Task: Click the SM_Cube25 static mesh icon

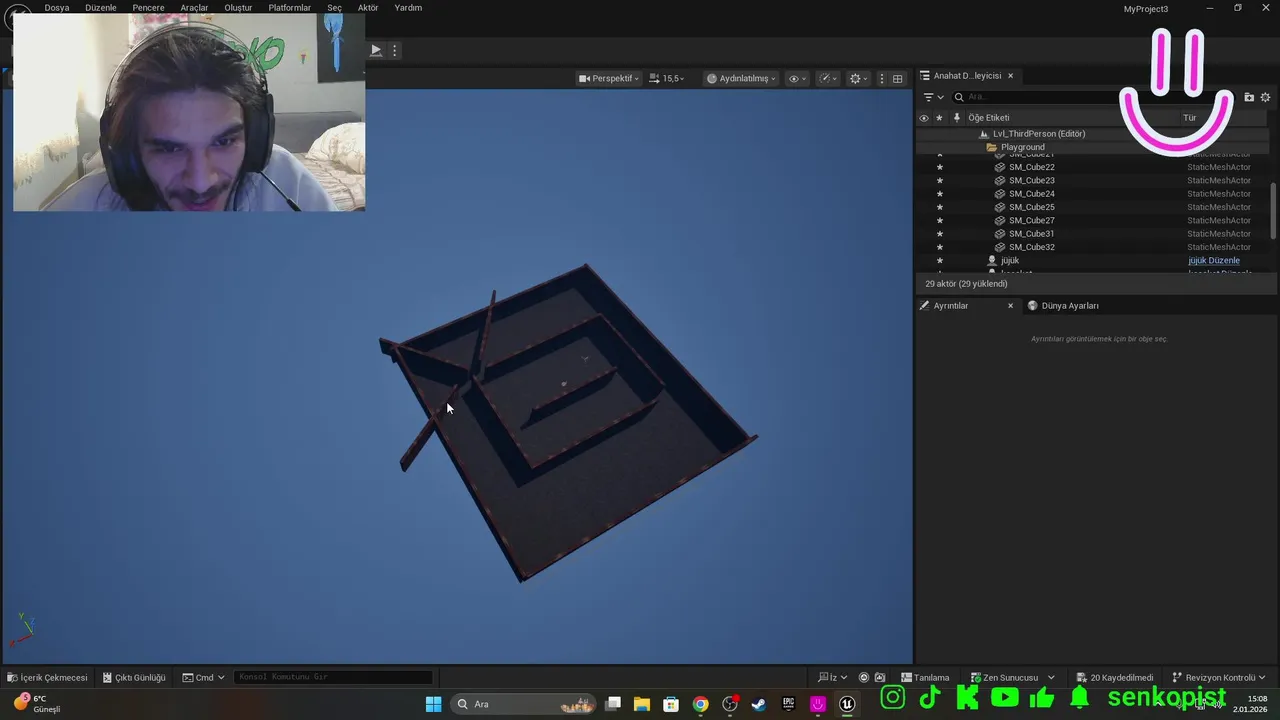Action: pyautogui.click(x=1000, y=207)
